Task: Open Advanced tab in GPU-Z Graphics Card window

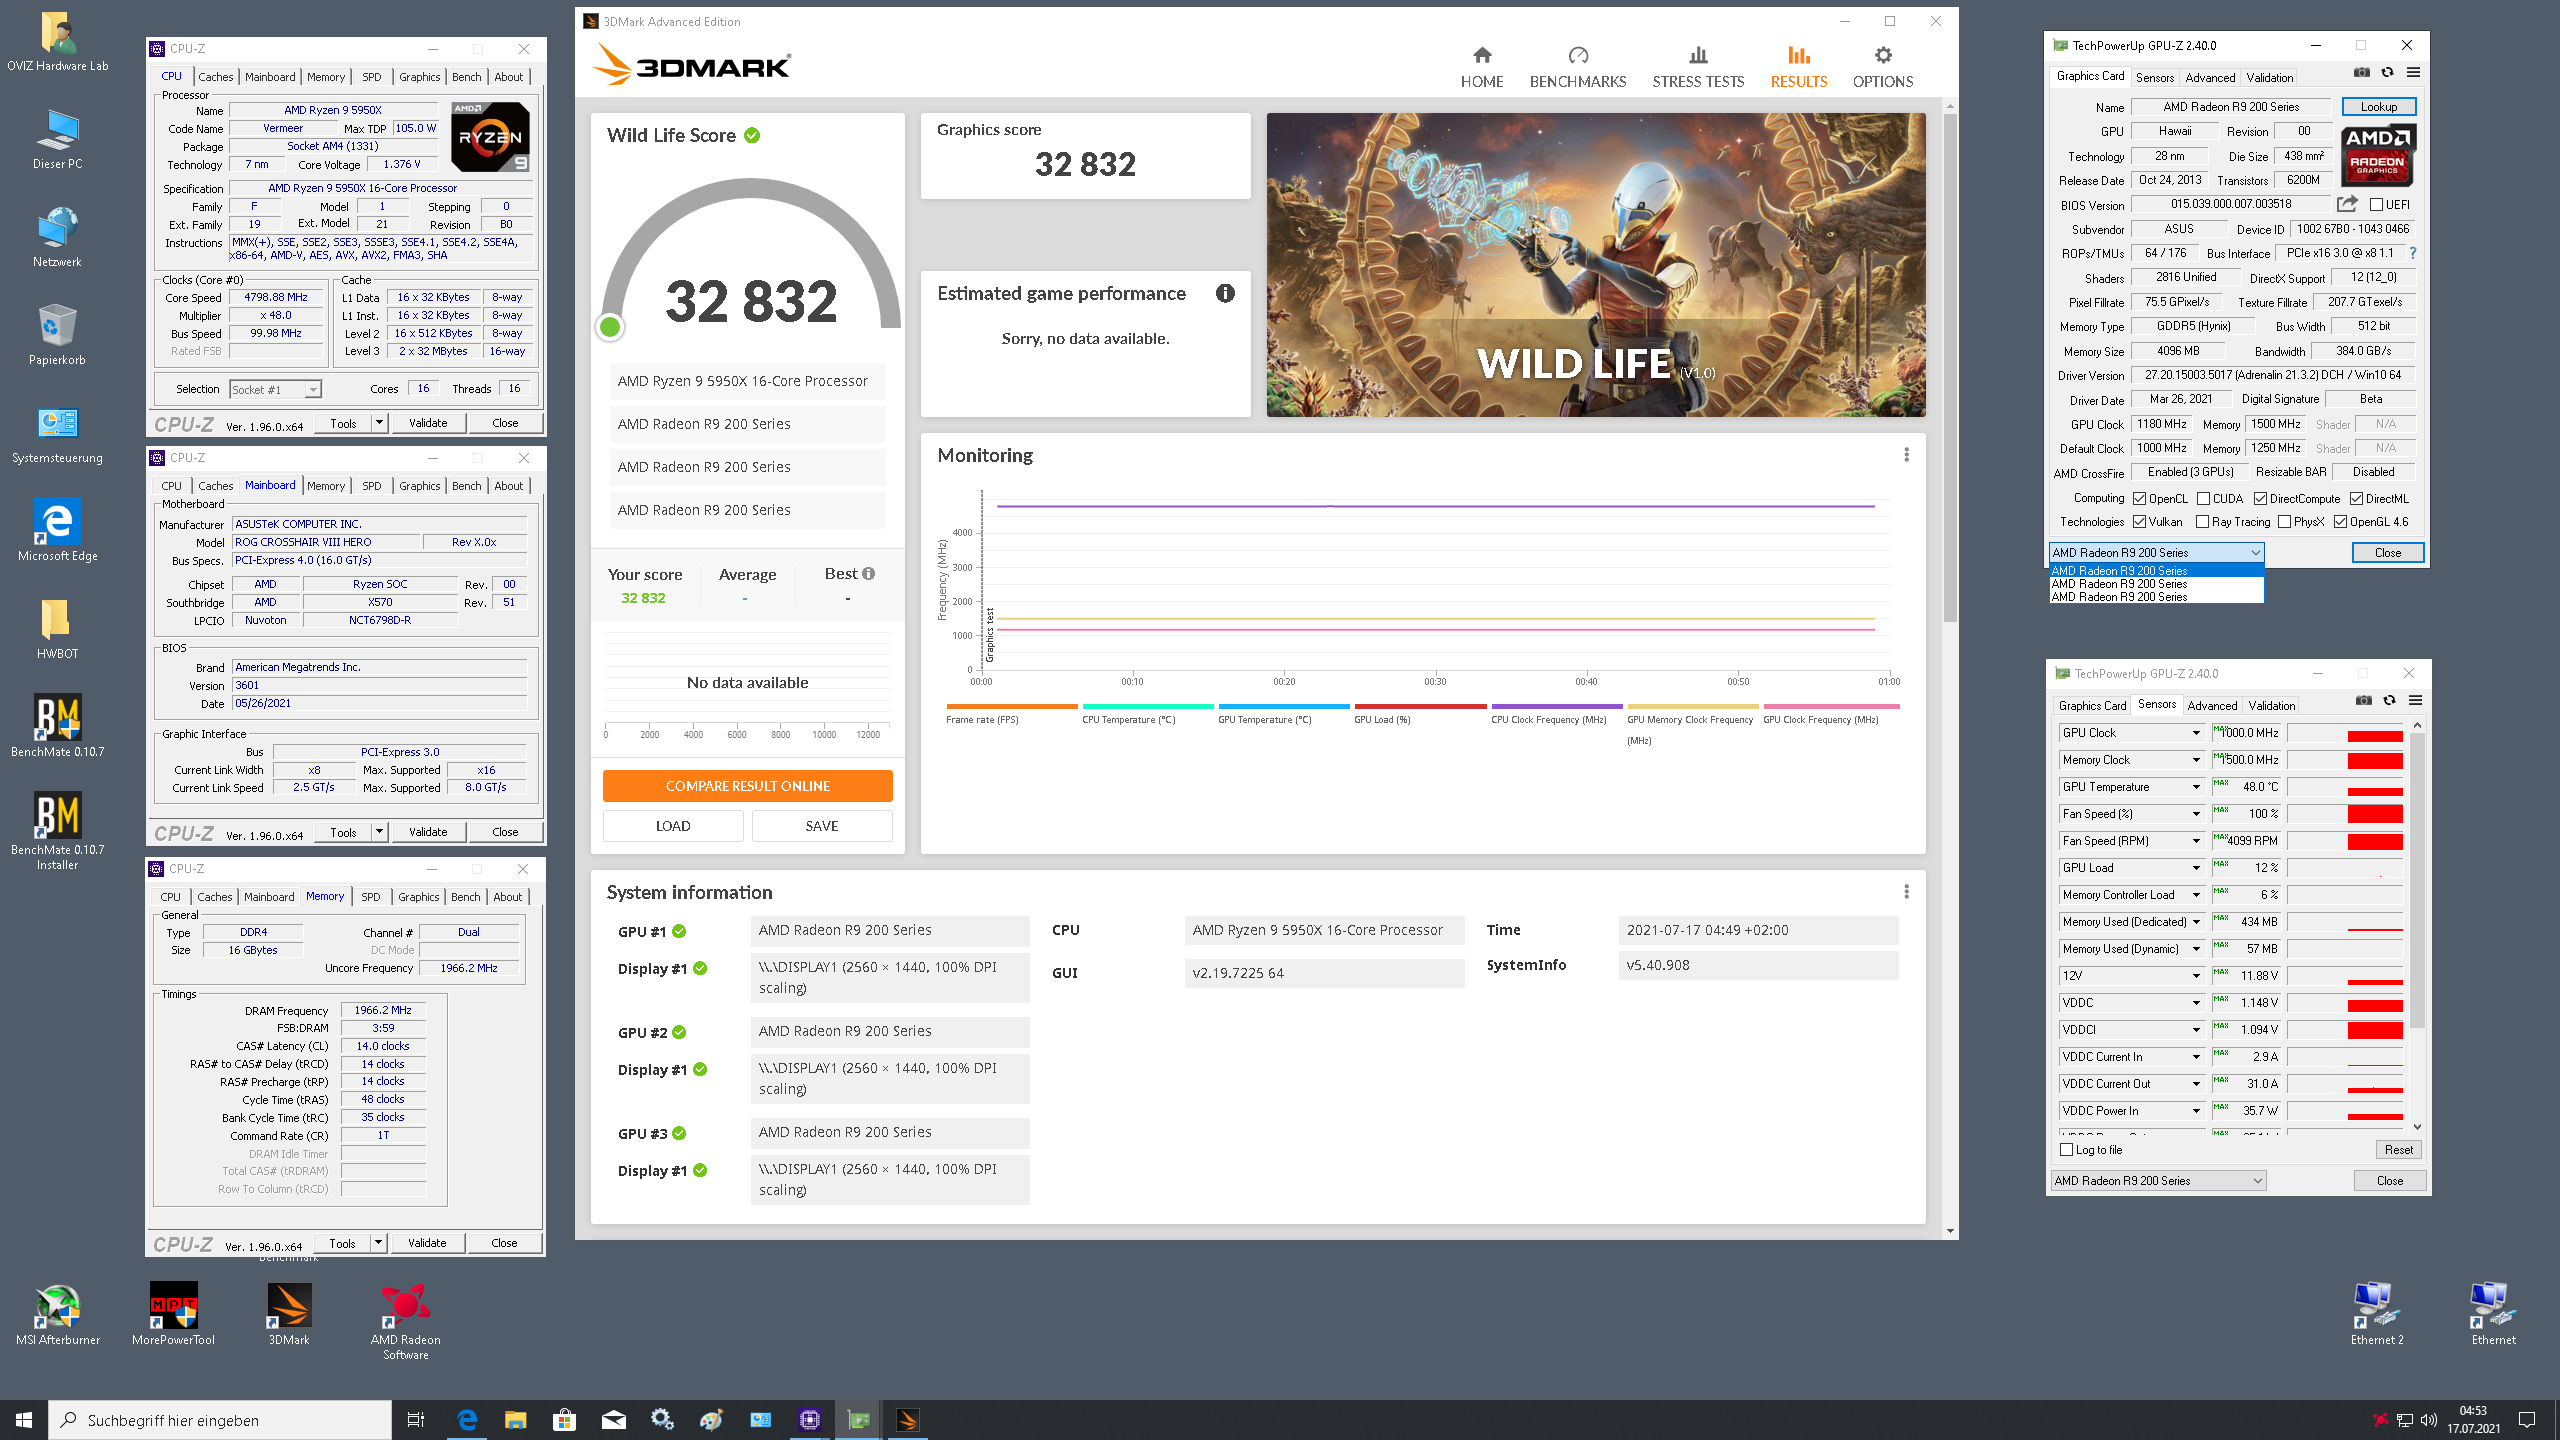Action: pos(2210,78)
